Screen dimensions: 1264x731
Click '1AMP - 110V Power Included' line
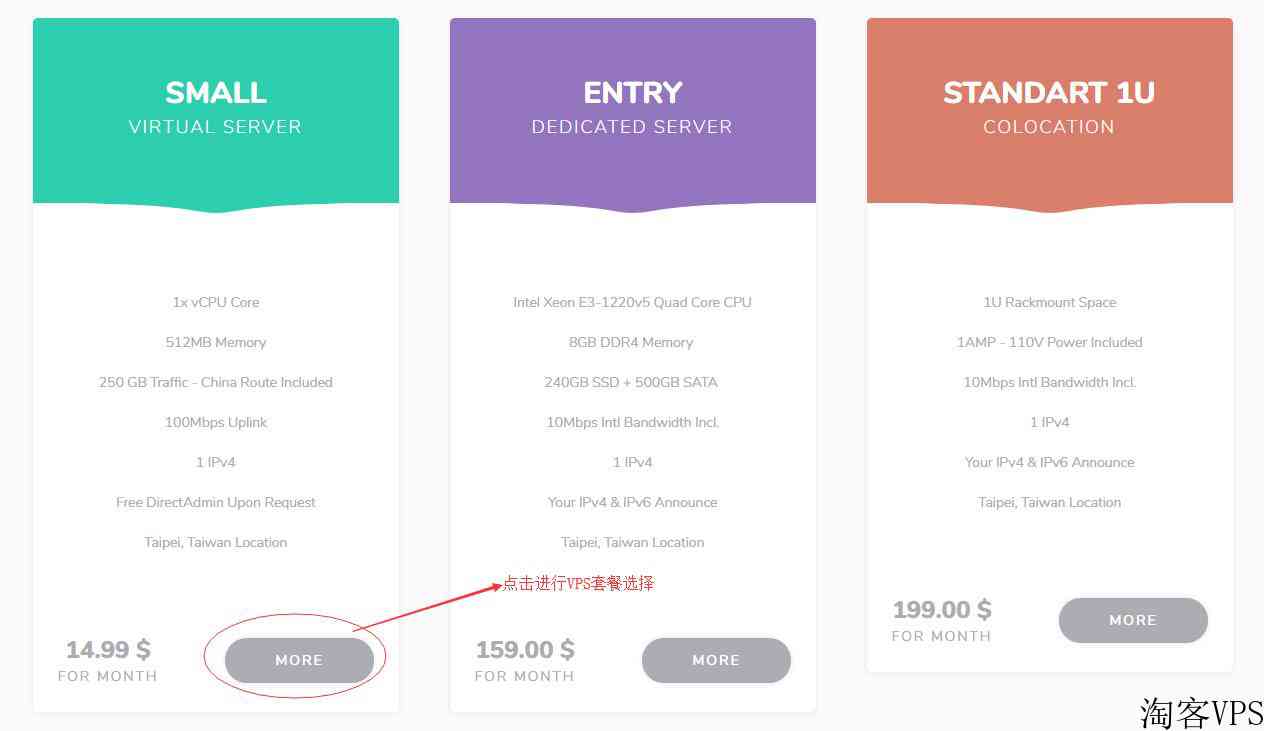pos(1050,342)
